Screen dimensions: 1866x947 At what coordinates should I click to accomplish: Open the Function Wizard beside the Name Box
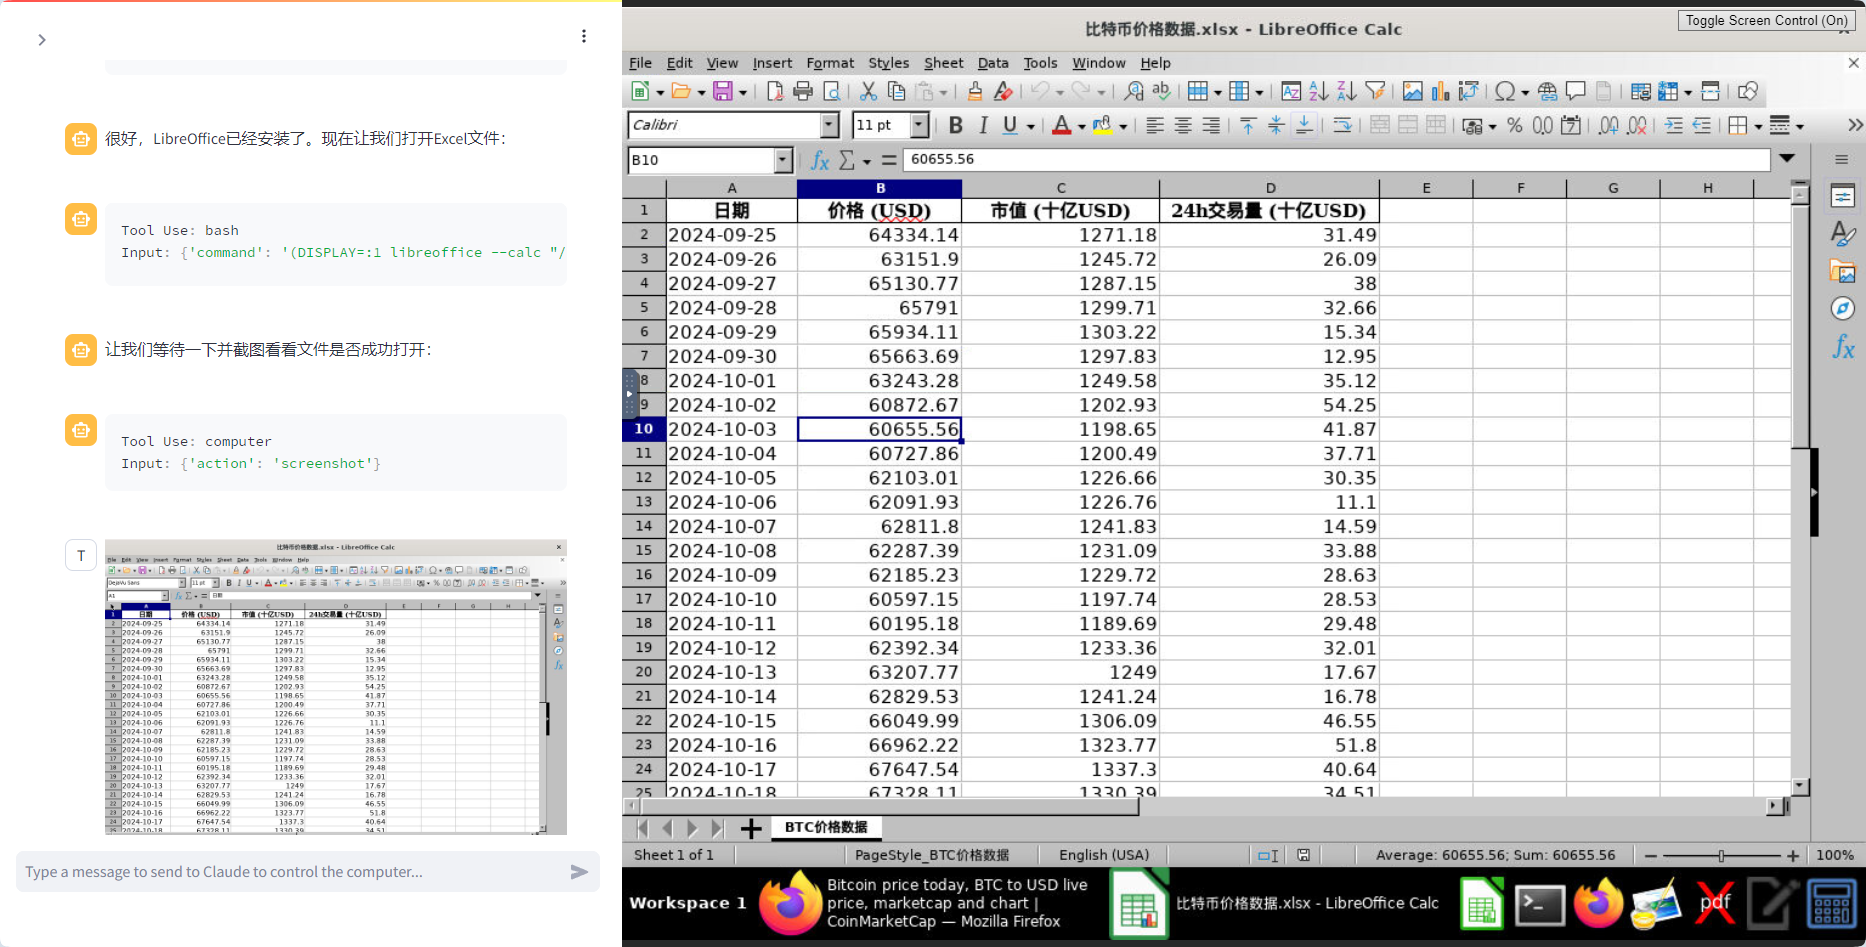click(820, 160)
